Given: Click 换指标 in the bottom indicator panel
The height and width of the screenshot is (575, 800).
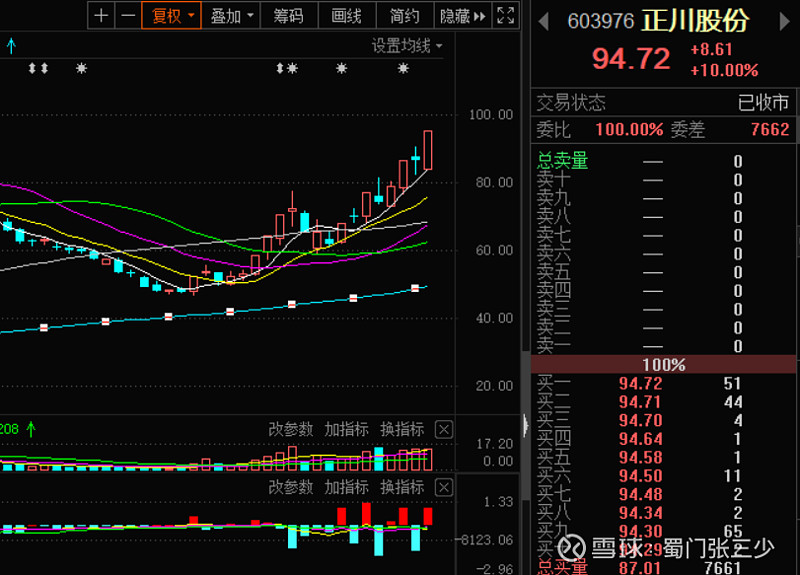Looking at the screenshot, I should coord(402,487).
